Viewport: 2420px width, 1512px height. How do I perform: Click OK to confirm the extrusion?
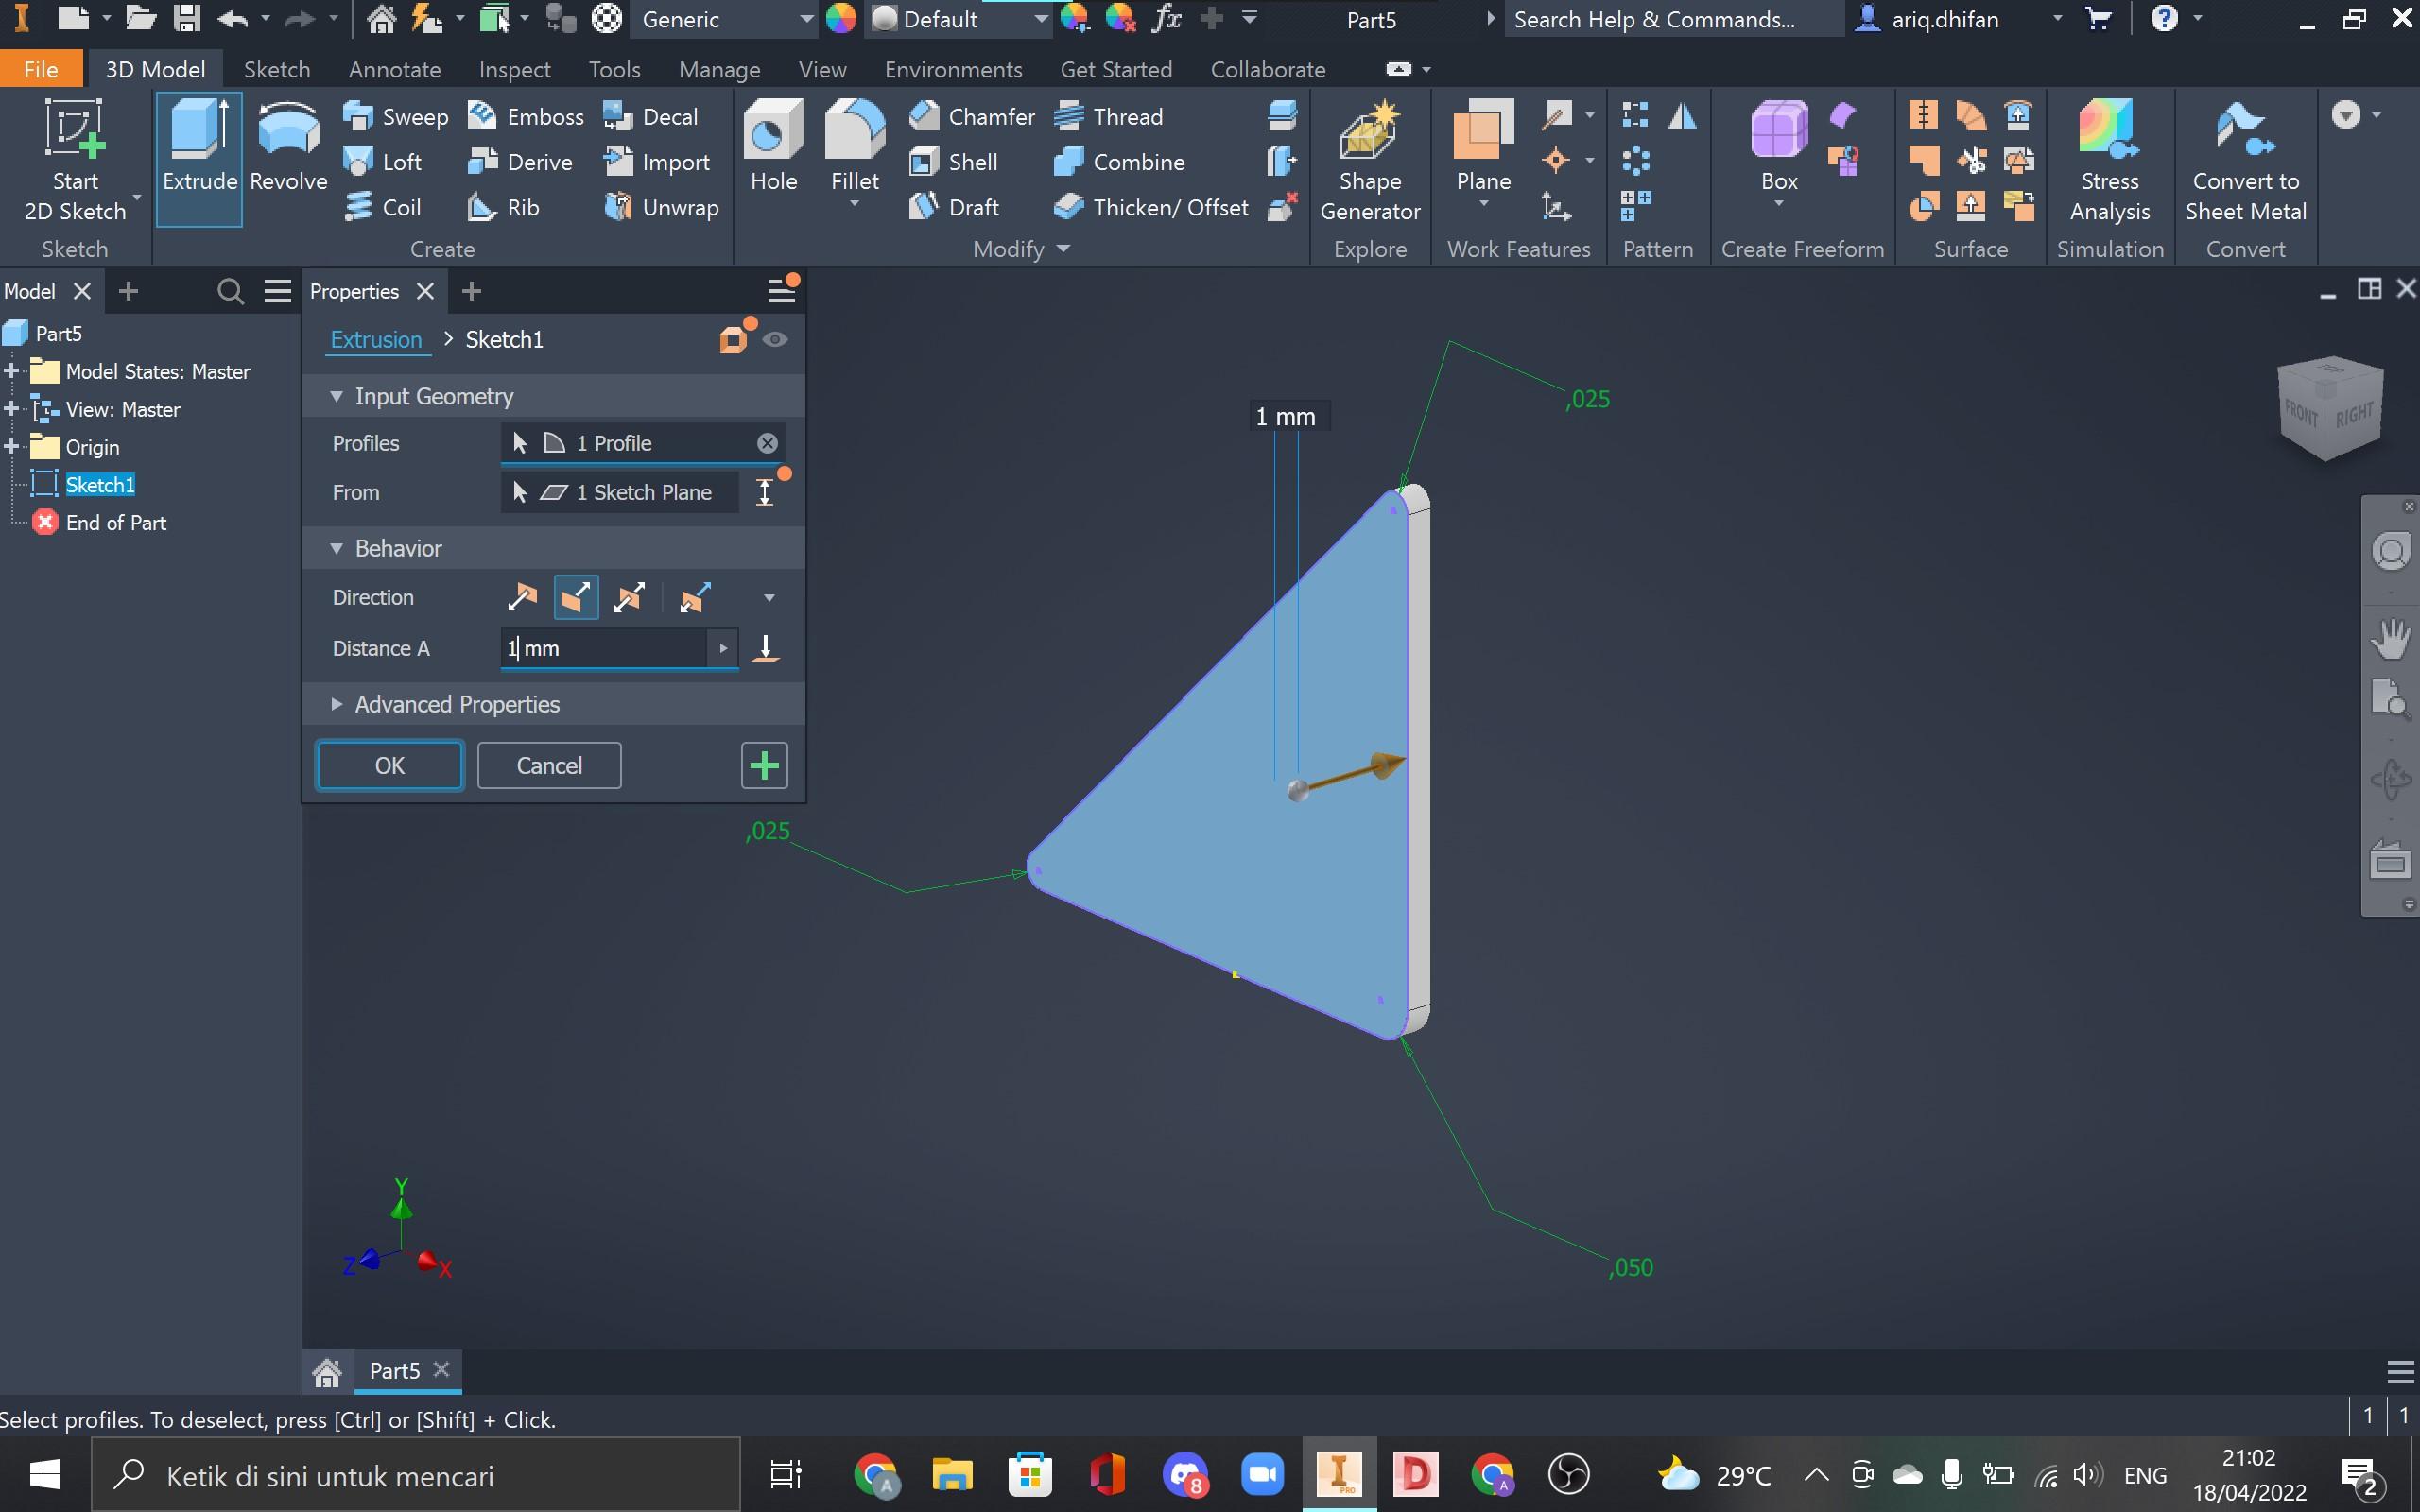tap(389, 766)
